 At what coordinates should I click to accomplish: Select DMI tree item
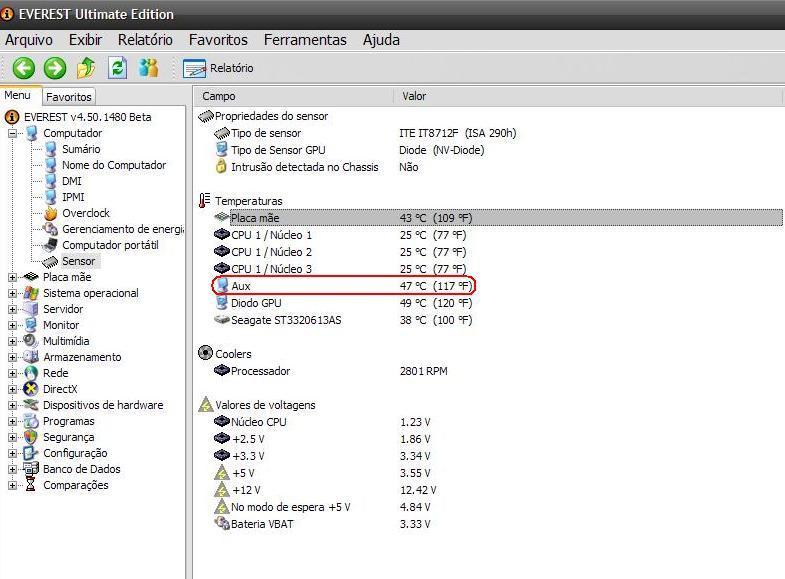(72, 181)
